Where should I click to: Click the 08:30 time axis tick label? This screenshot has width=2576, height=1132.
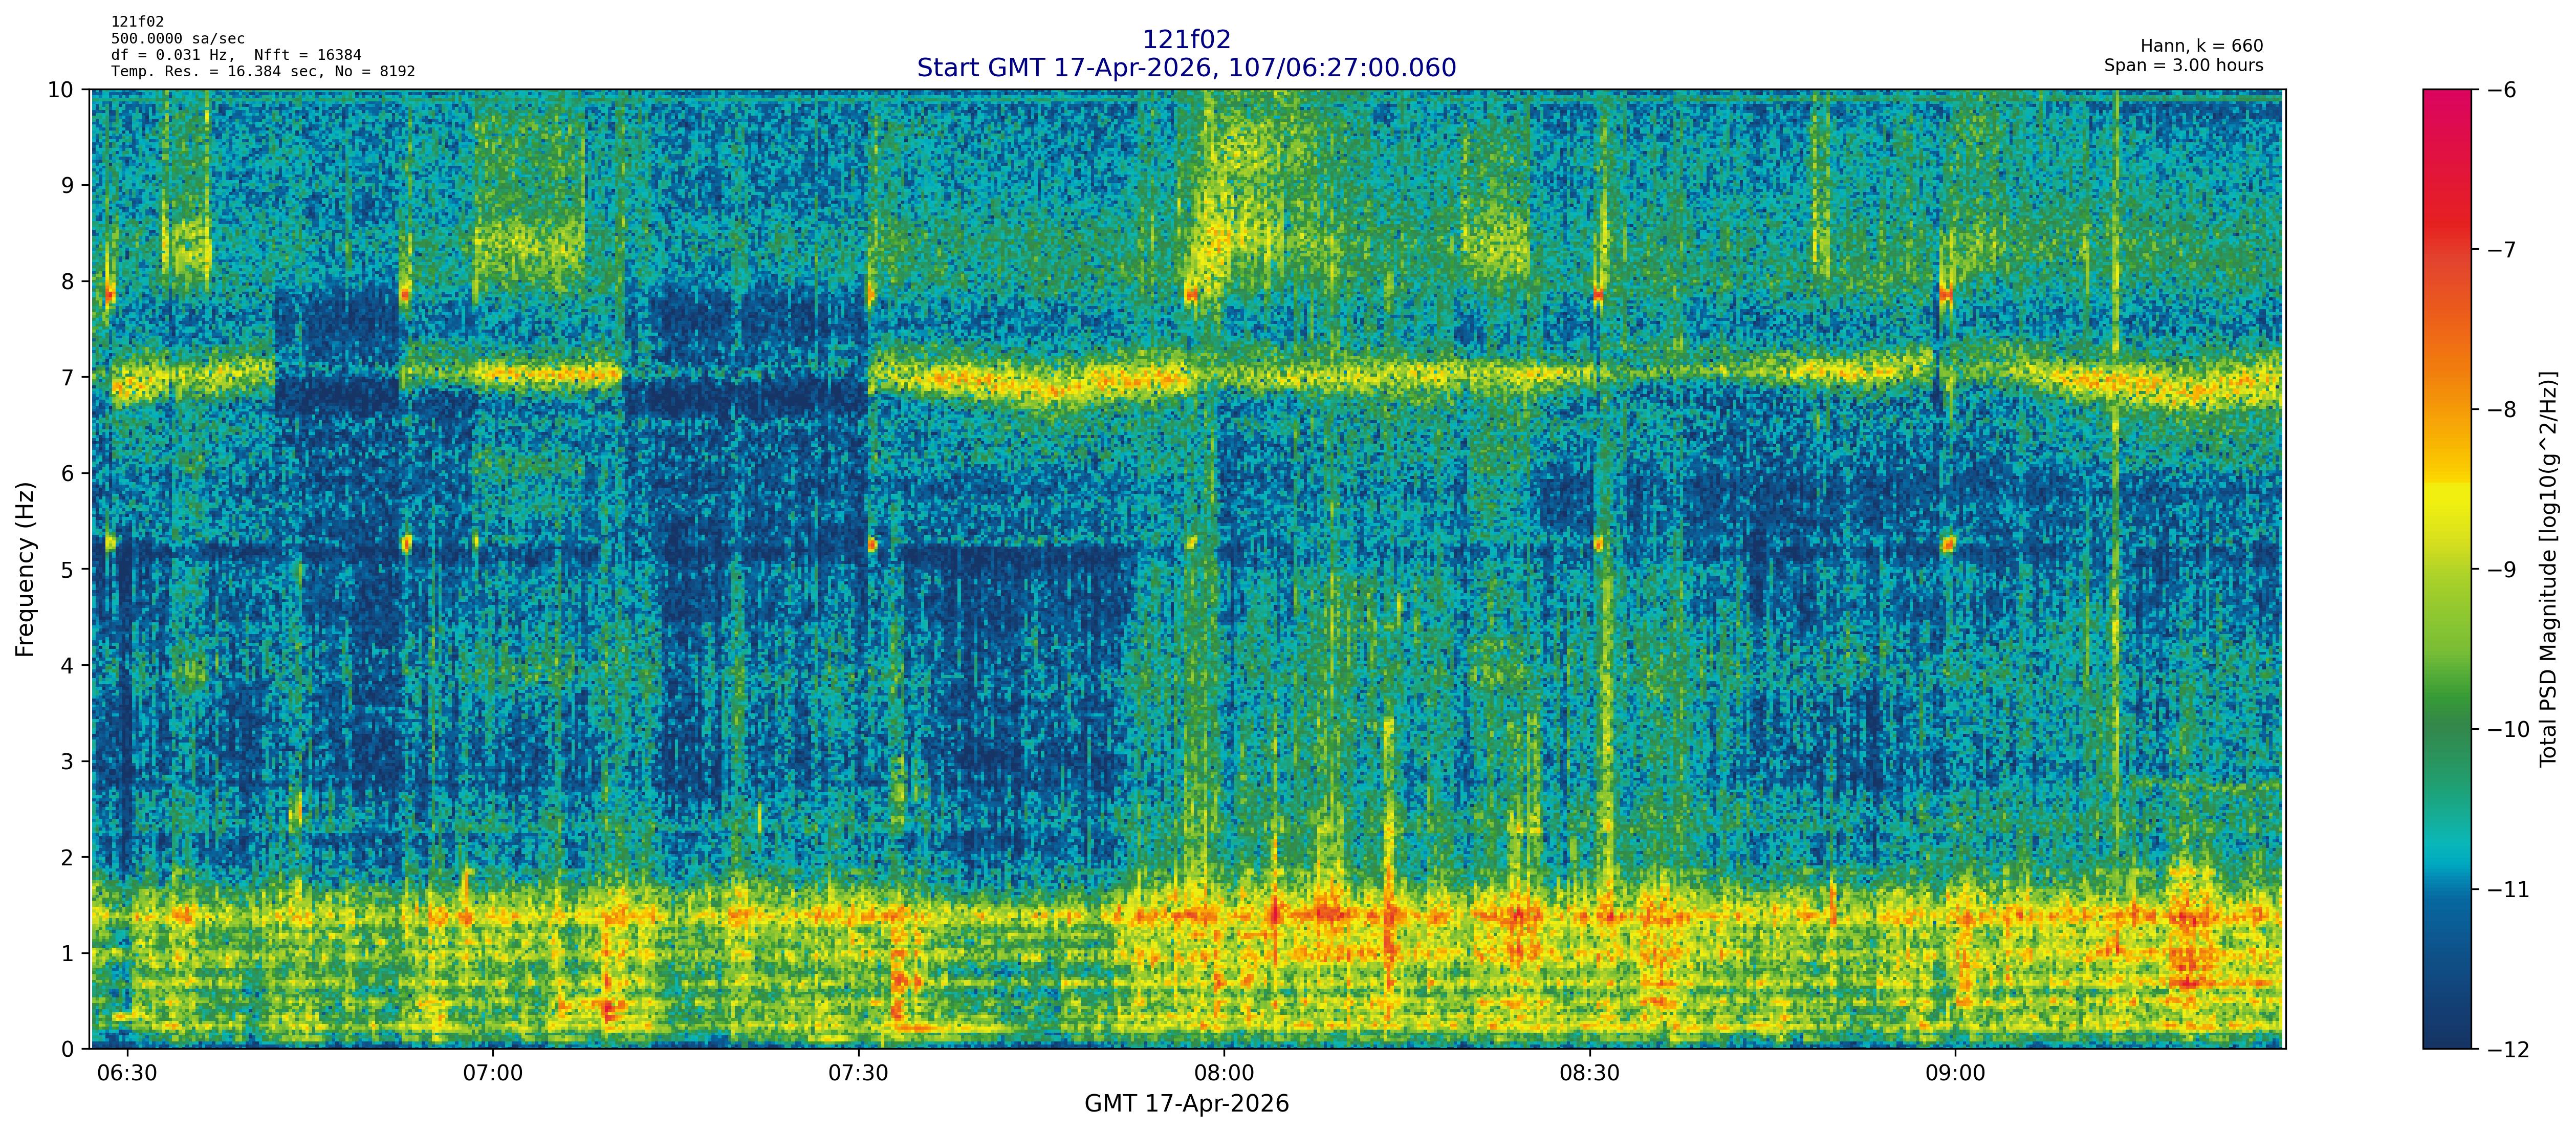pos(1589,1074)
